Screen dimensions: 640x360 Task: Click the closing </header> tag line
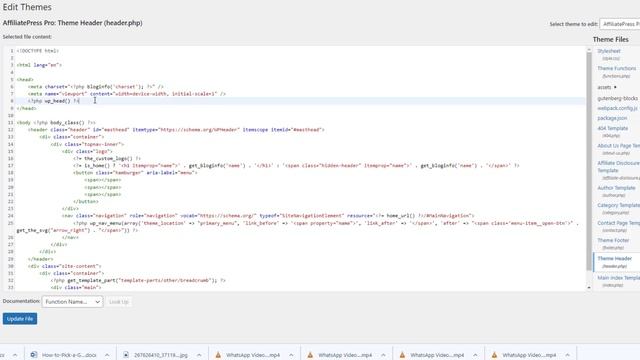pyautogui.click(x=40, y=259)
